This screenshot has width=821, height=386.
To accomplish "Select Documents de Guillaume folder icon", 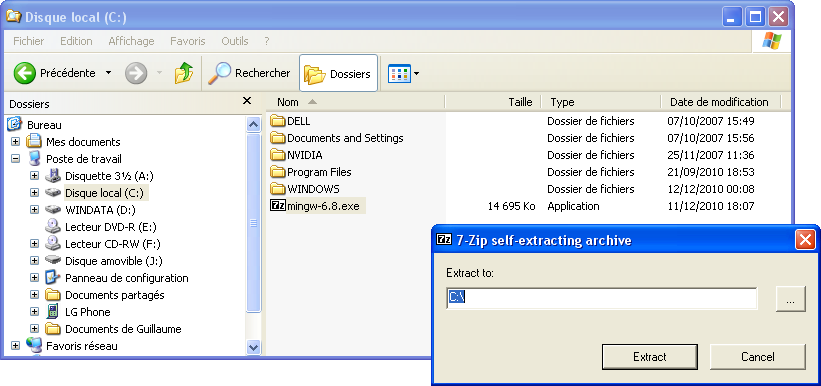I will (x=53, y=328).
